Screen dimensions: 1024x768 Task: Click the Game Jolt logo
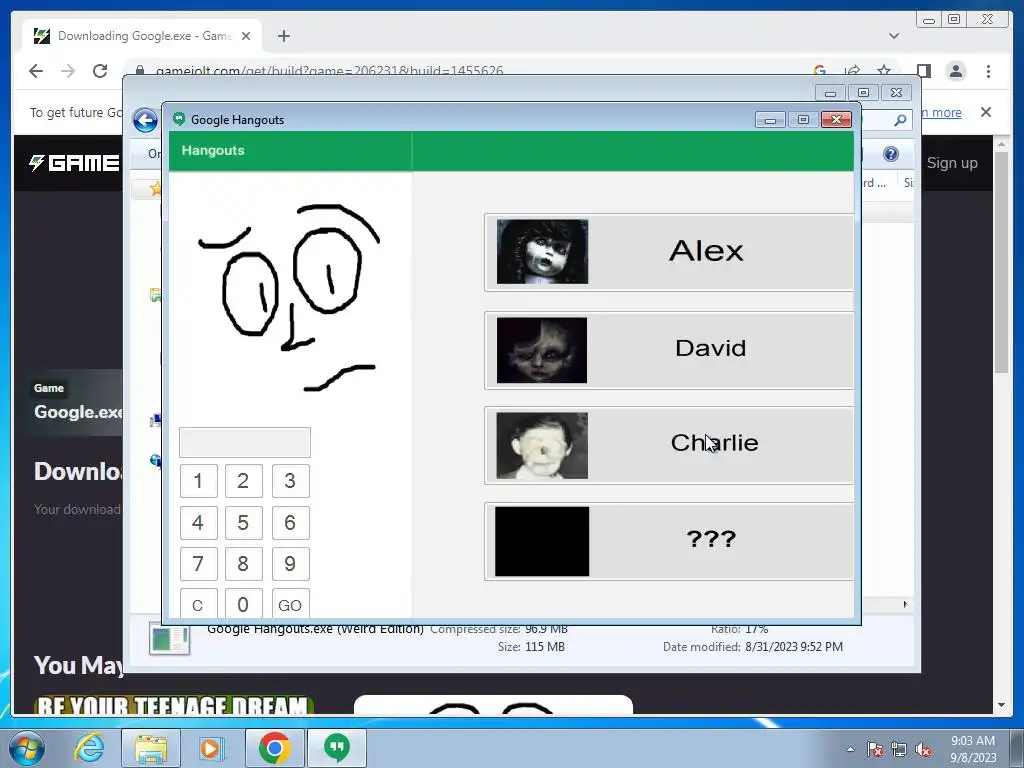click(74, 163)
